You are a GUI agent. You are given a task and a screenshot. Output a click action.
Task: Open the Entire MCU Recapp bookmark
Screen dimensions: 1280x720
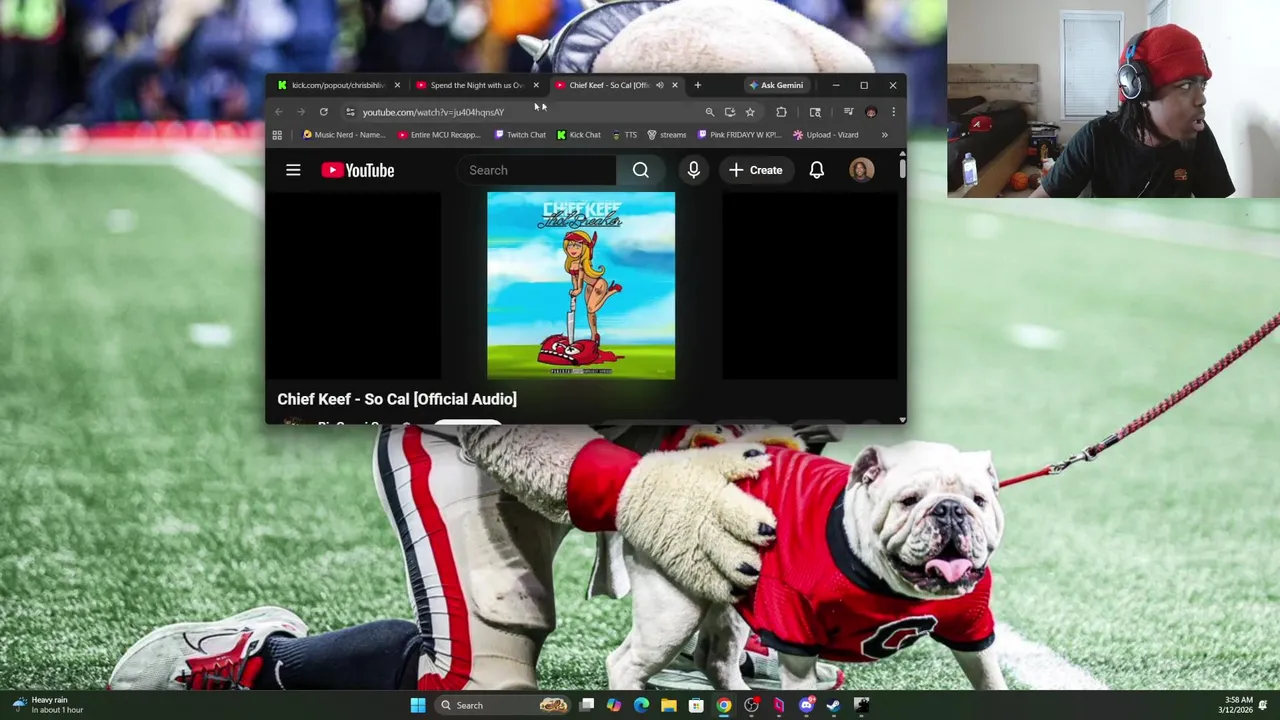(x=439, y=135)
